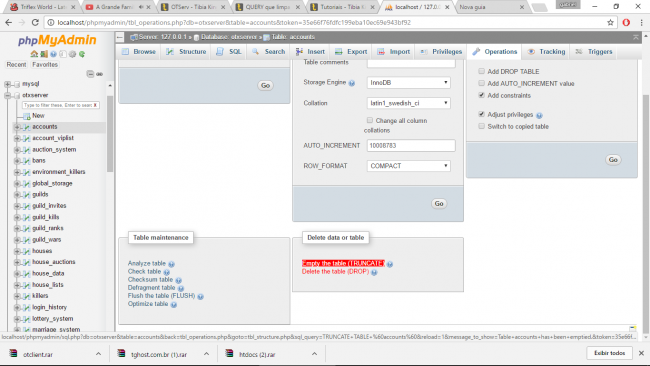This screenshot has width=650, height=366.
Task: Open Recent tables list
Action: click(16, 65)
